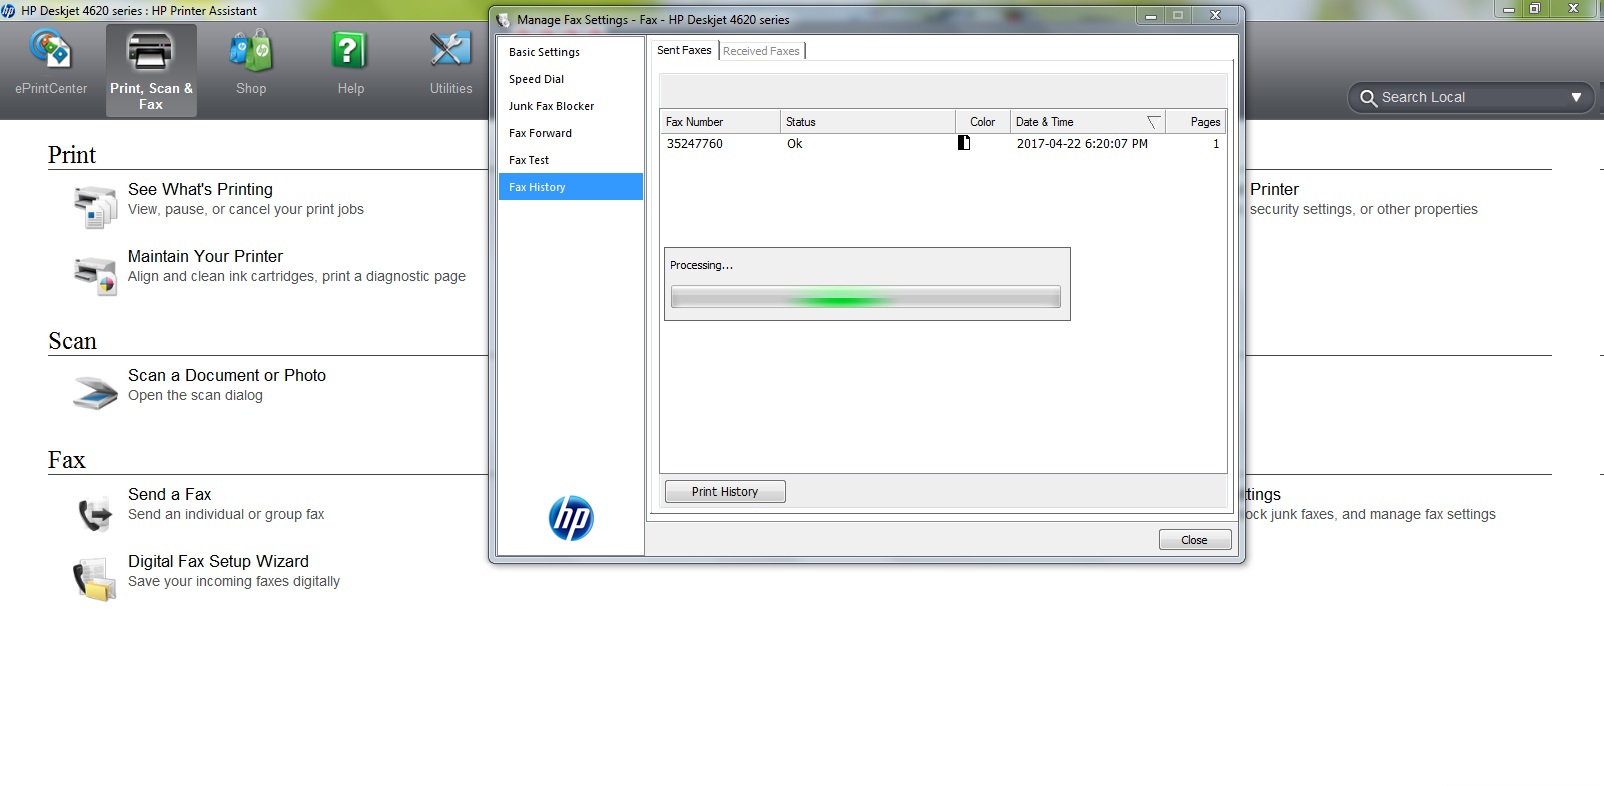Open the Shop bag icon
Image resolution: width=1604 pixels, height=786 pixels.
click(x=251, y=50)
